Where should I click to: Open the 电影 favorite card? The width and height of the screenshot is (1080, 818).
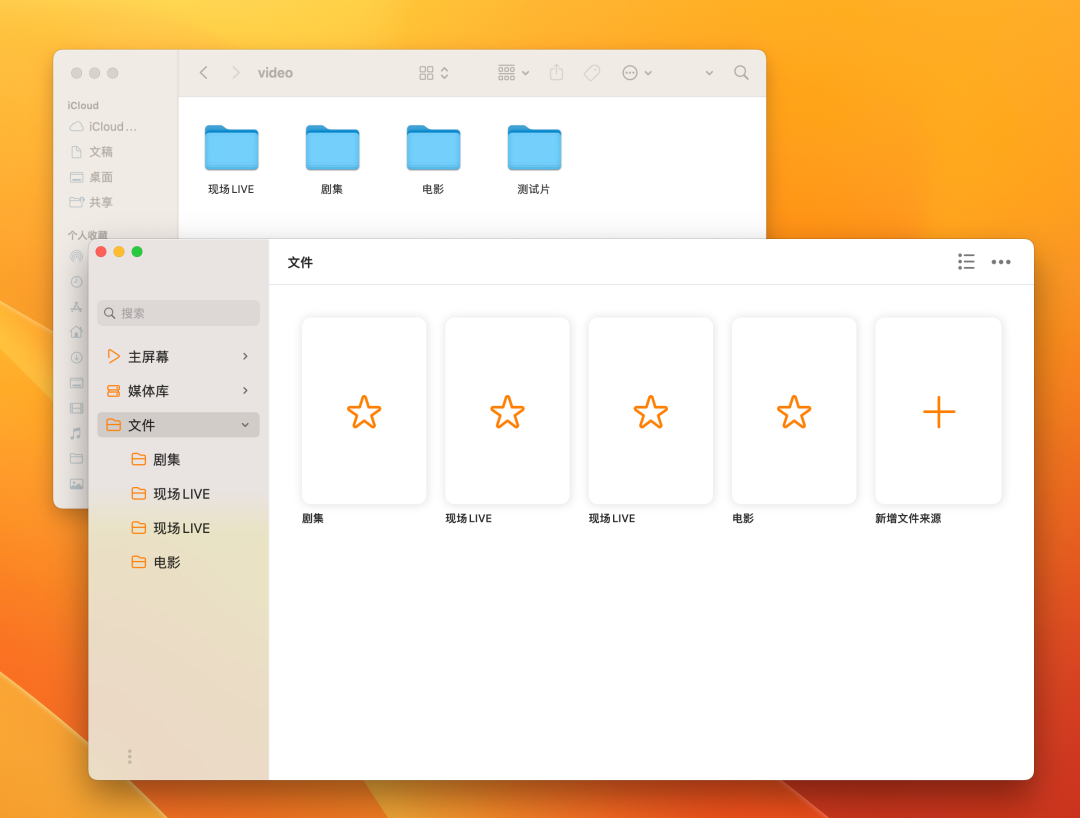click(793, 411)
